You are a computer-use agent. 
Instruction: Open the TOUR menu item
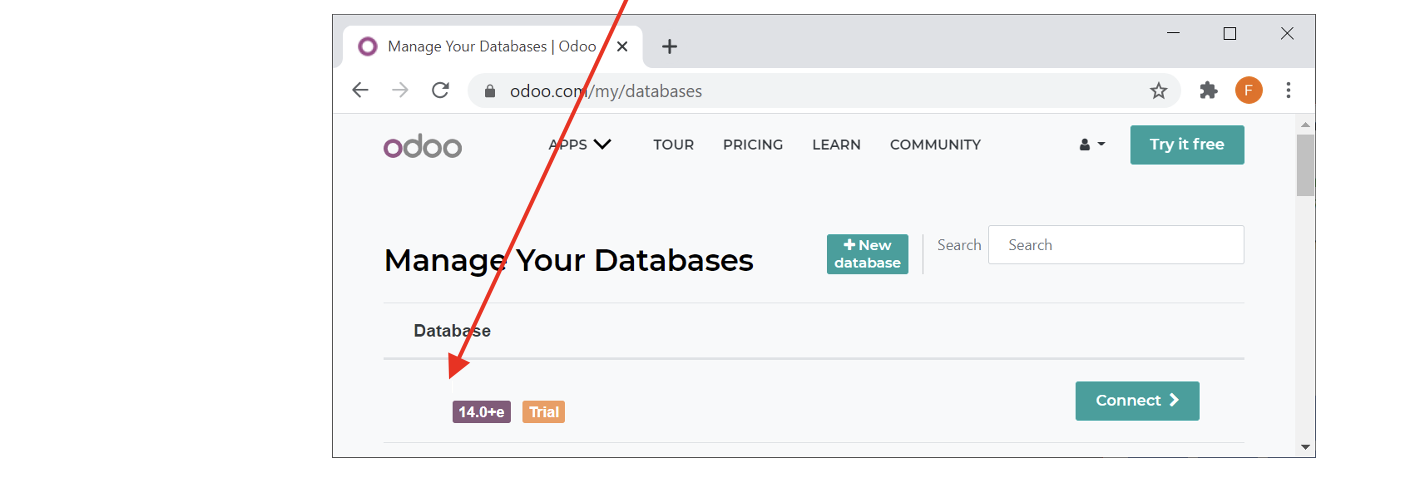click(x=673, y=145)
